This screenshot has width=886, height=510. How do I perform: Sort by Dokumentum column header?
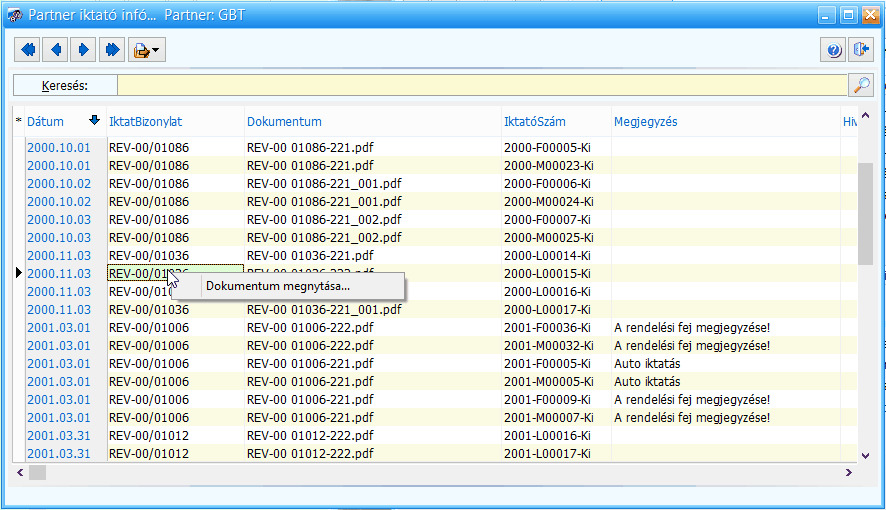[284, 121]
